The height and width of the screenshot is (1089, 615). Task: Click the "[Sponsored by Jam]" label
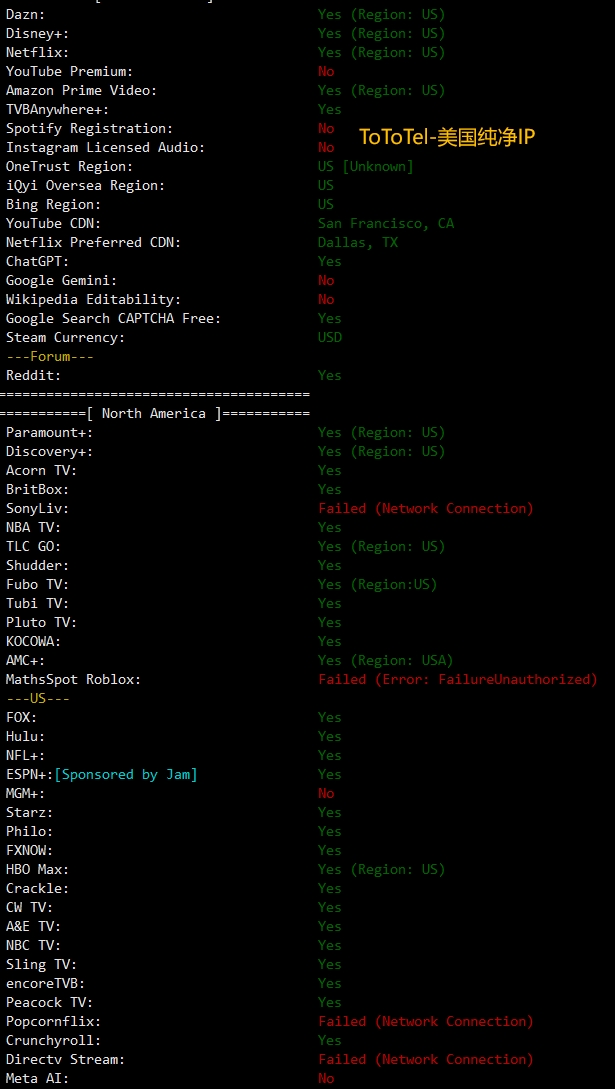coord(126,774)
